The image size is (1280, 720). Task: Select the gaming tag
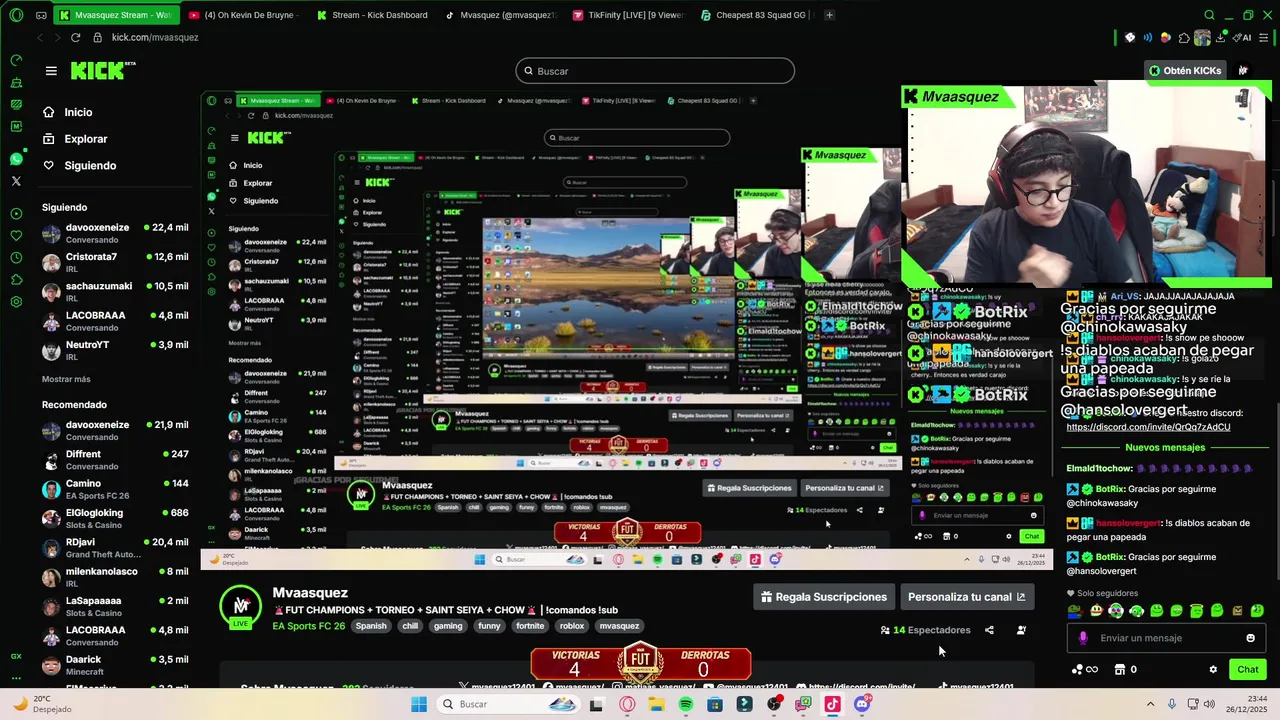click(448, 626)
